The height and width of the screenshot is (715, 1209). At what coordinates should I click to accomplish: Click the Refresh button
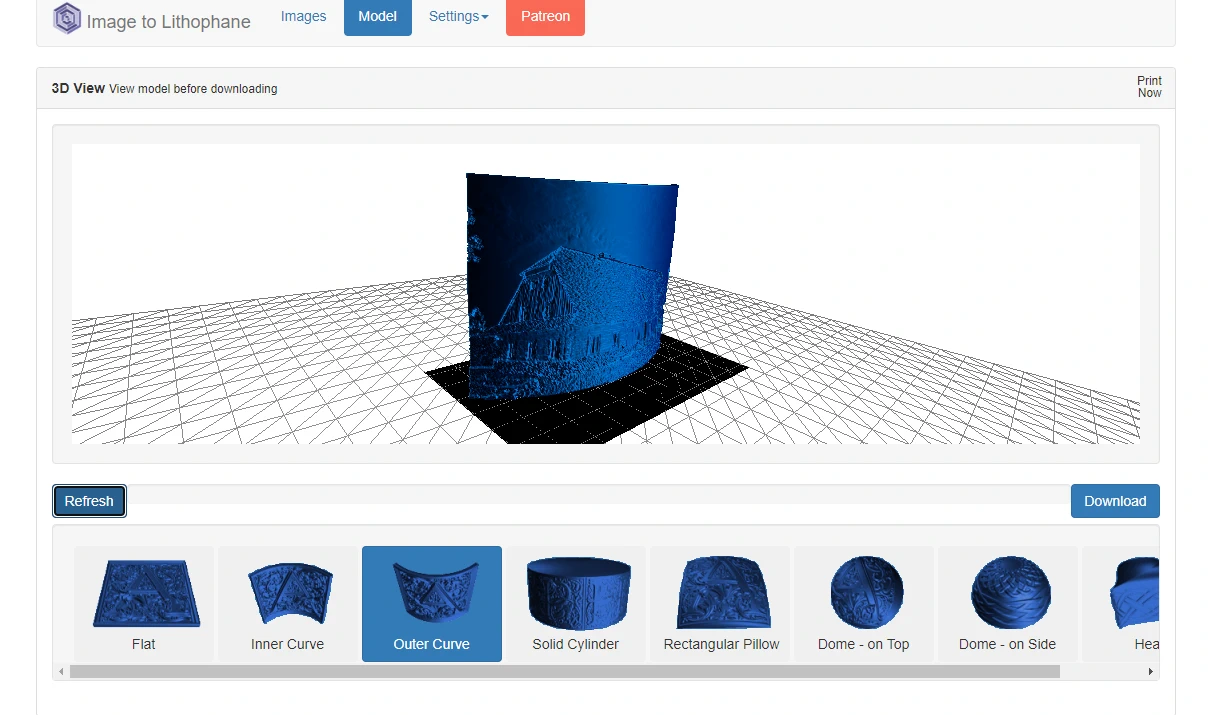pos(89,501)
